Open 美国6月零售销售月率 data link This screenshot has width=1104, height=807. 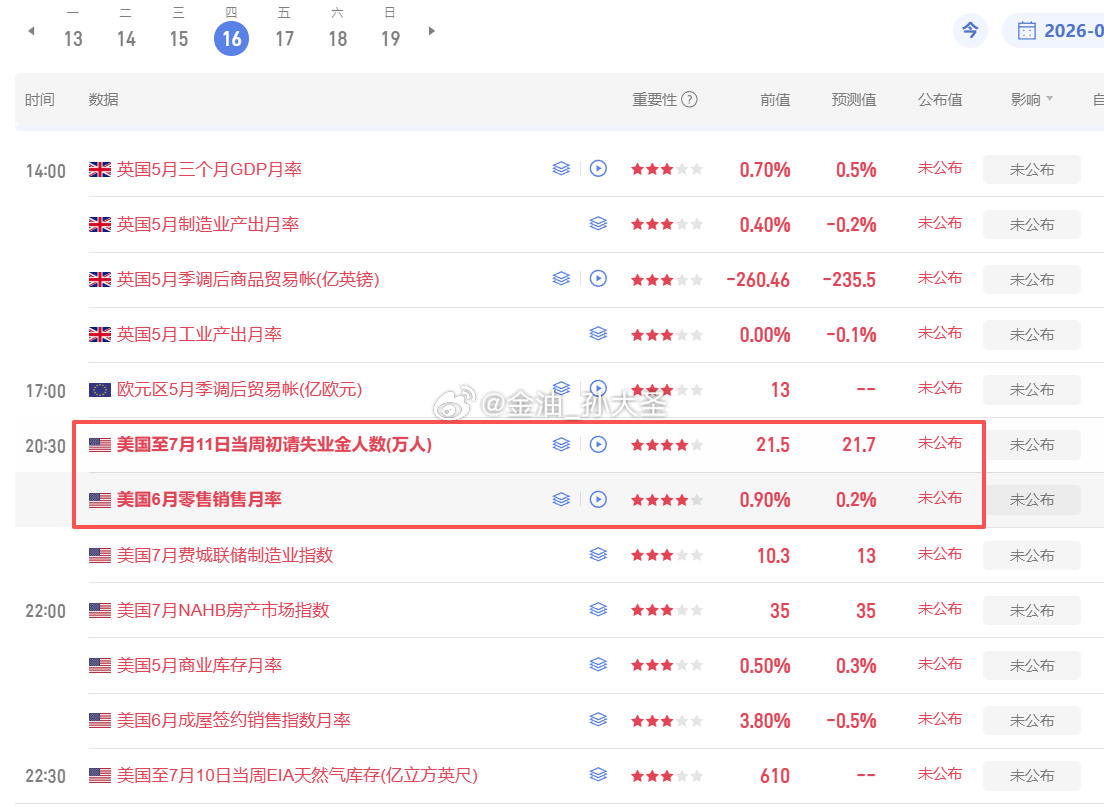[x=199, y=499]
